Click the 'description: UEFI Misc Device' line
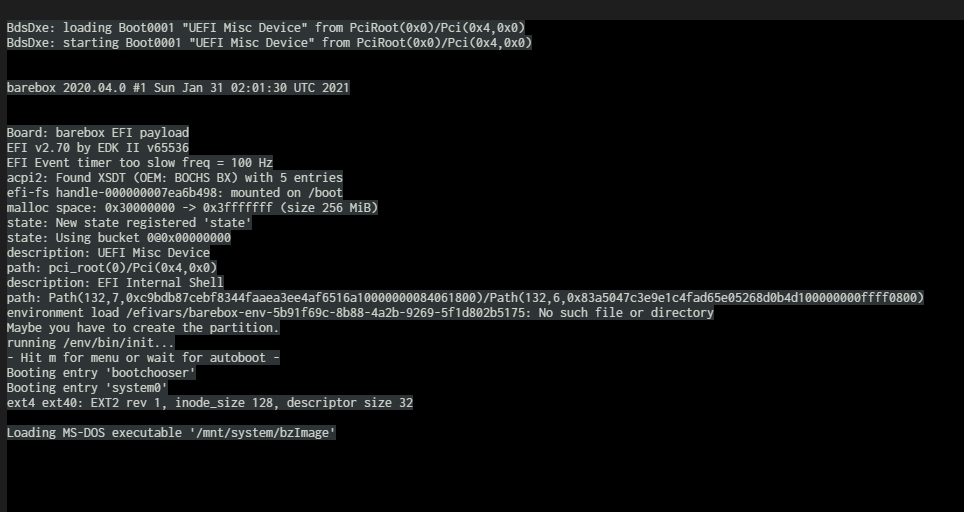The width and height of the screenshot is (964, 512). tap(108, 253)
